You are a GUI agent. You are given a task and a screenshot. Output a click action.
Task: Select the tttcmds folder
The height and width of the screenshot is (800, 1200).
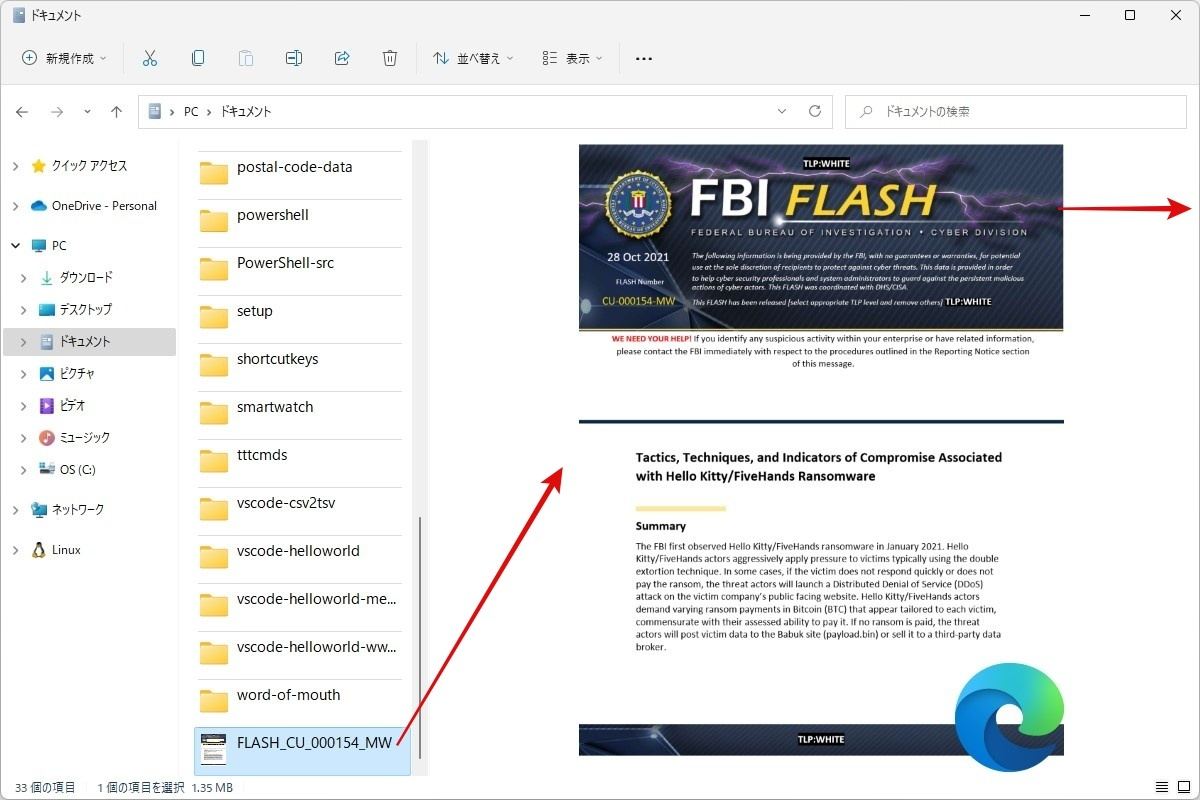pos(299,460)
